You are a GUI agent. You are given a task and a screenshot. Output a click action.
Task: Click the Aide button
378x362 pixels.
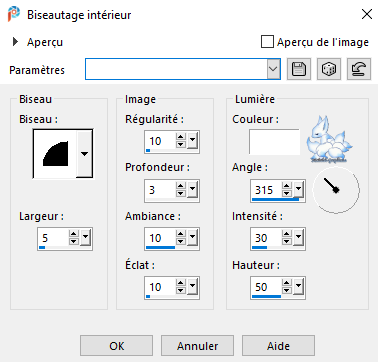(278, 346)
